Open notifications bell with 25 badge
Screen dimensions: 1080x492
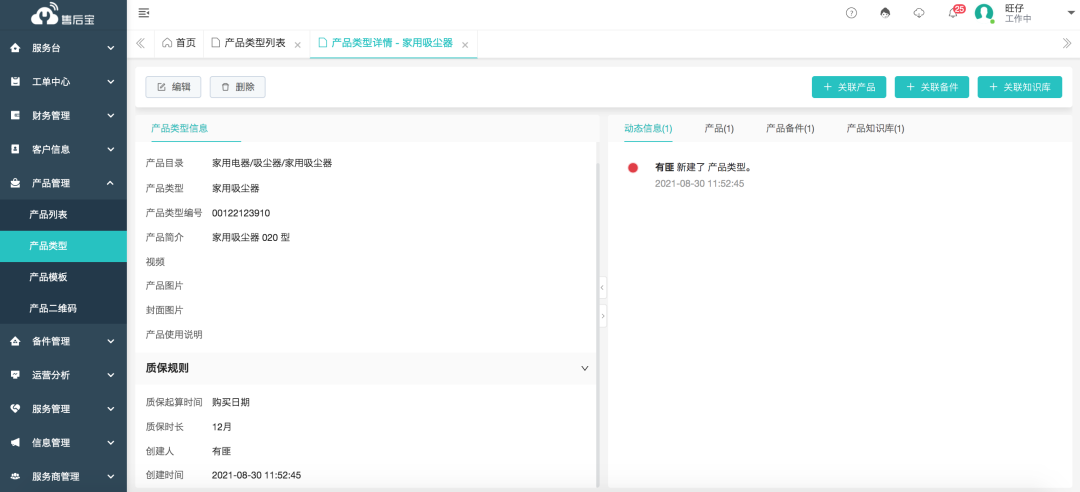click(955, 12)
